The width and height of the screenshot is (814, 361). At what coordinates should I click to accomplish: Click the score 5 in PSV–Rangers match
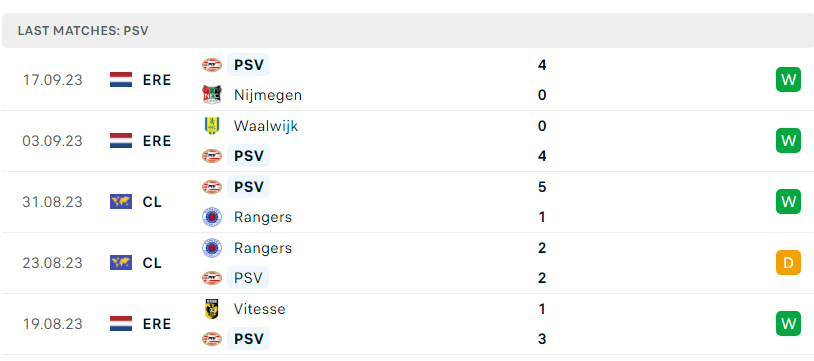click(542, 187)
